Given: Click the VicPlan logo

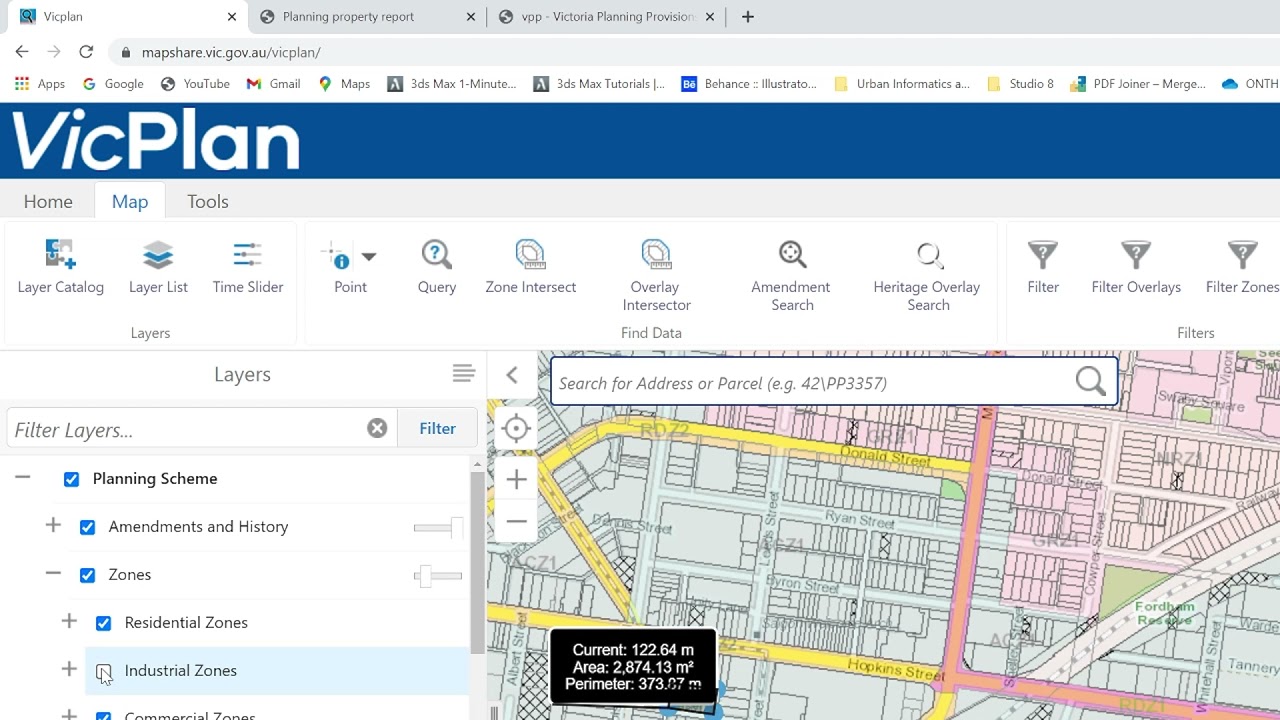Looking at the screenshot, I should tap(155, 141).
